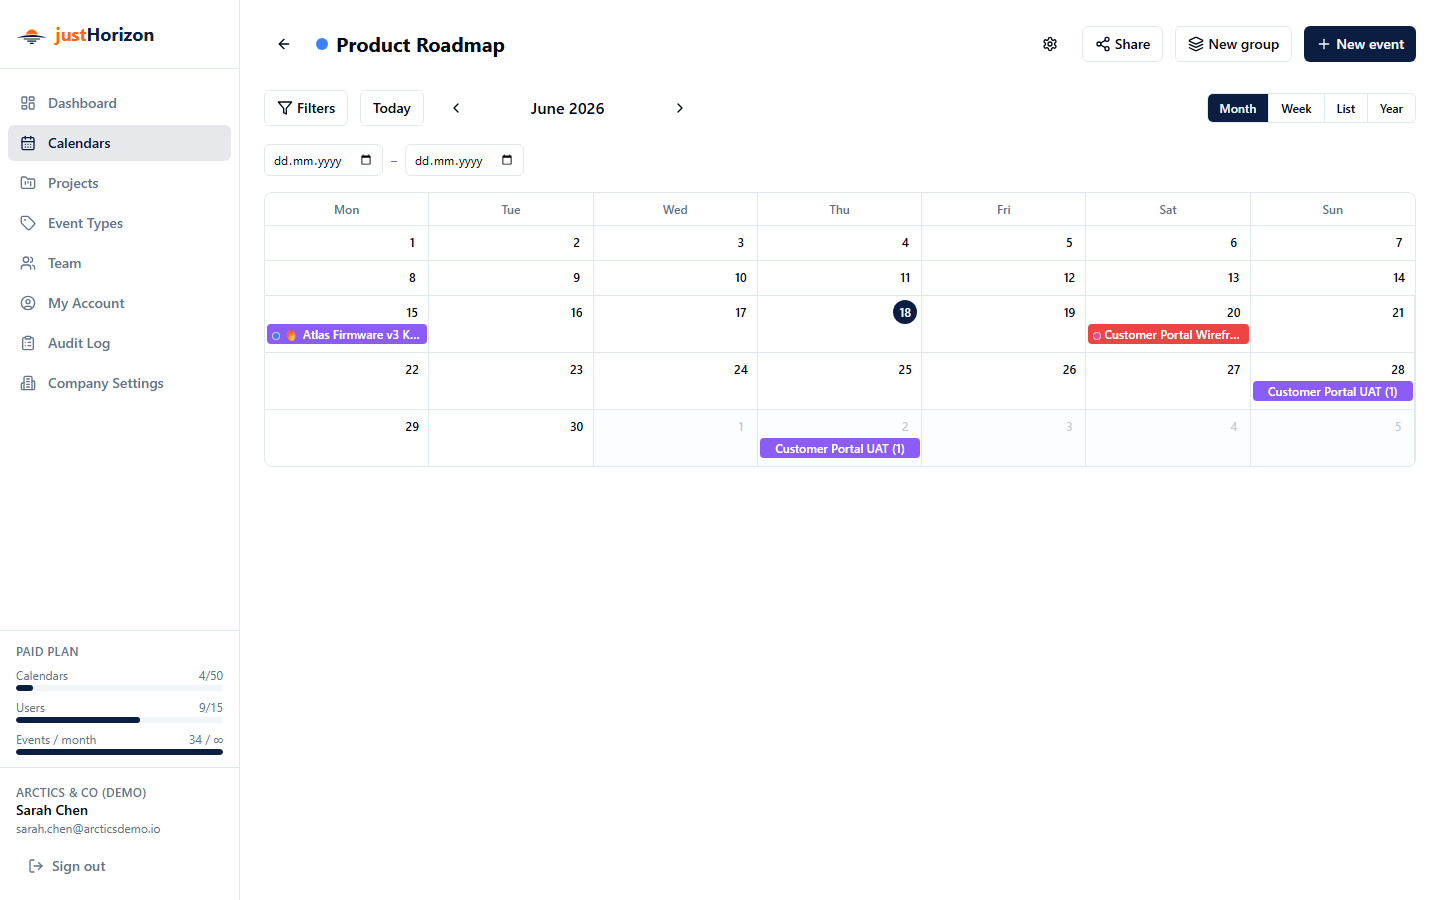Click the Sat column header
This screenshot has height=900, width=1440.
pyautogui.click(x=1168, y=210)
